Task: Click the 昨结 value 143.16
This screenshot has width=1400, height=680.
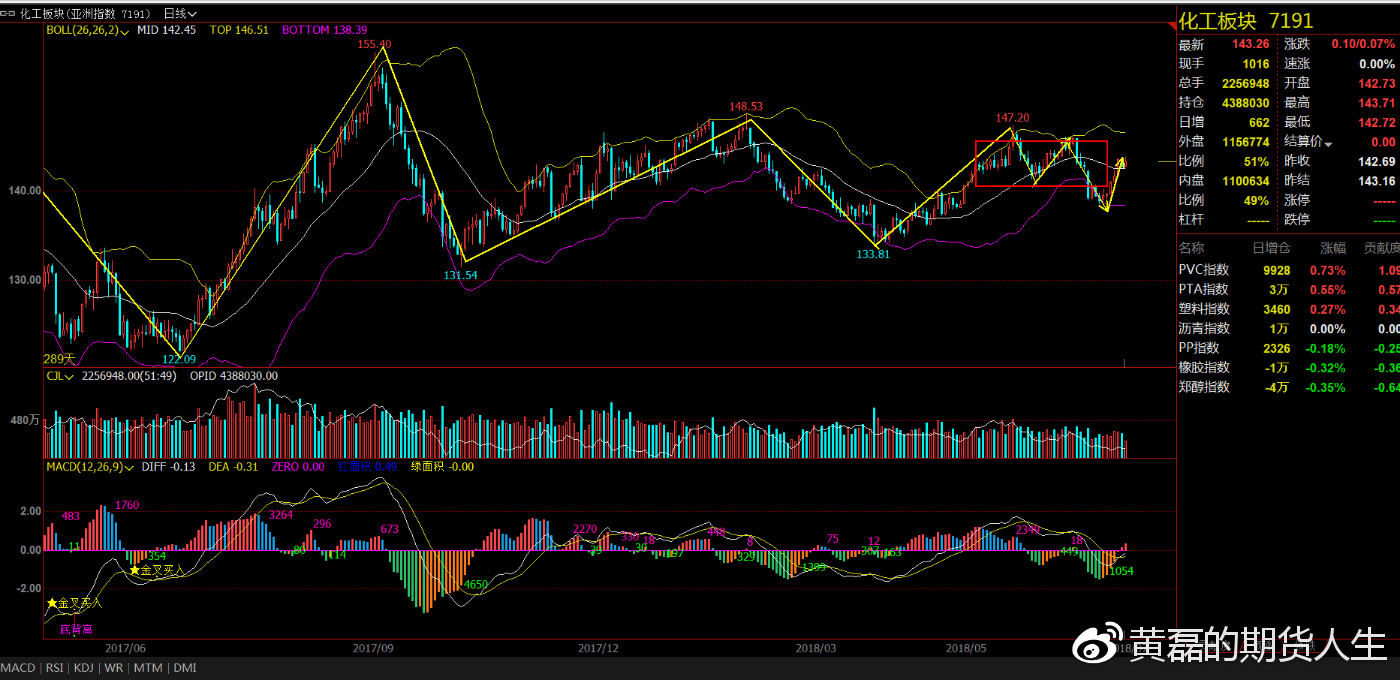Action: point(1376,180)
